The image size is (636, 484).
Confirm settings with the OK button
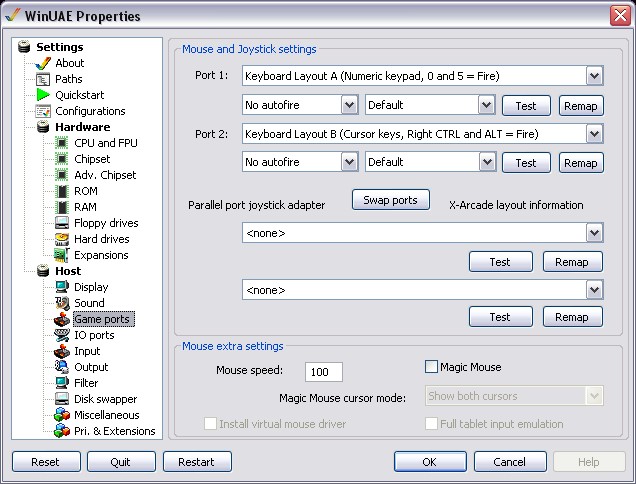(x=430, y=462)
